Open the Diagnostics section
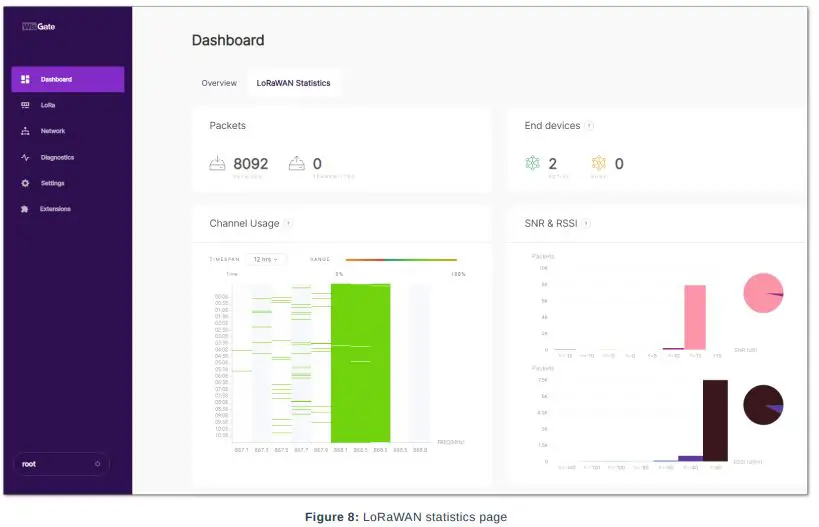 68,157
